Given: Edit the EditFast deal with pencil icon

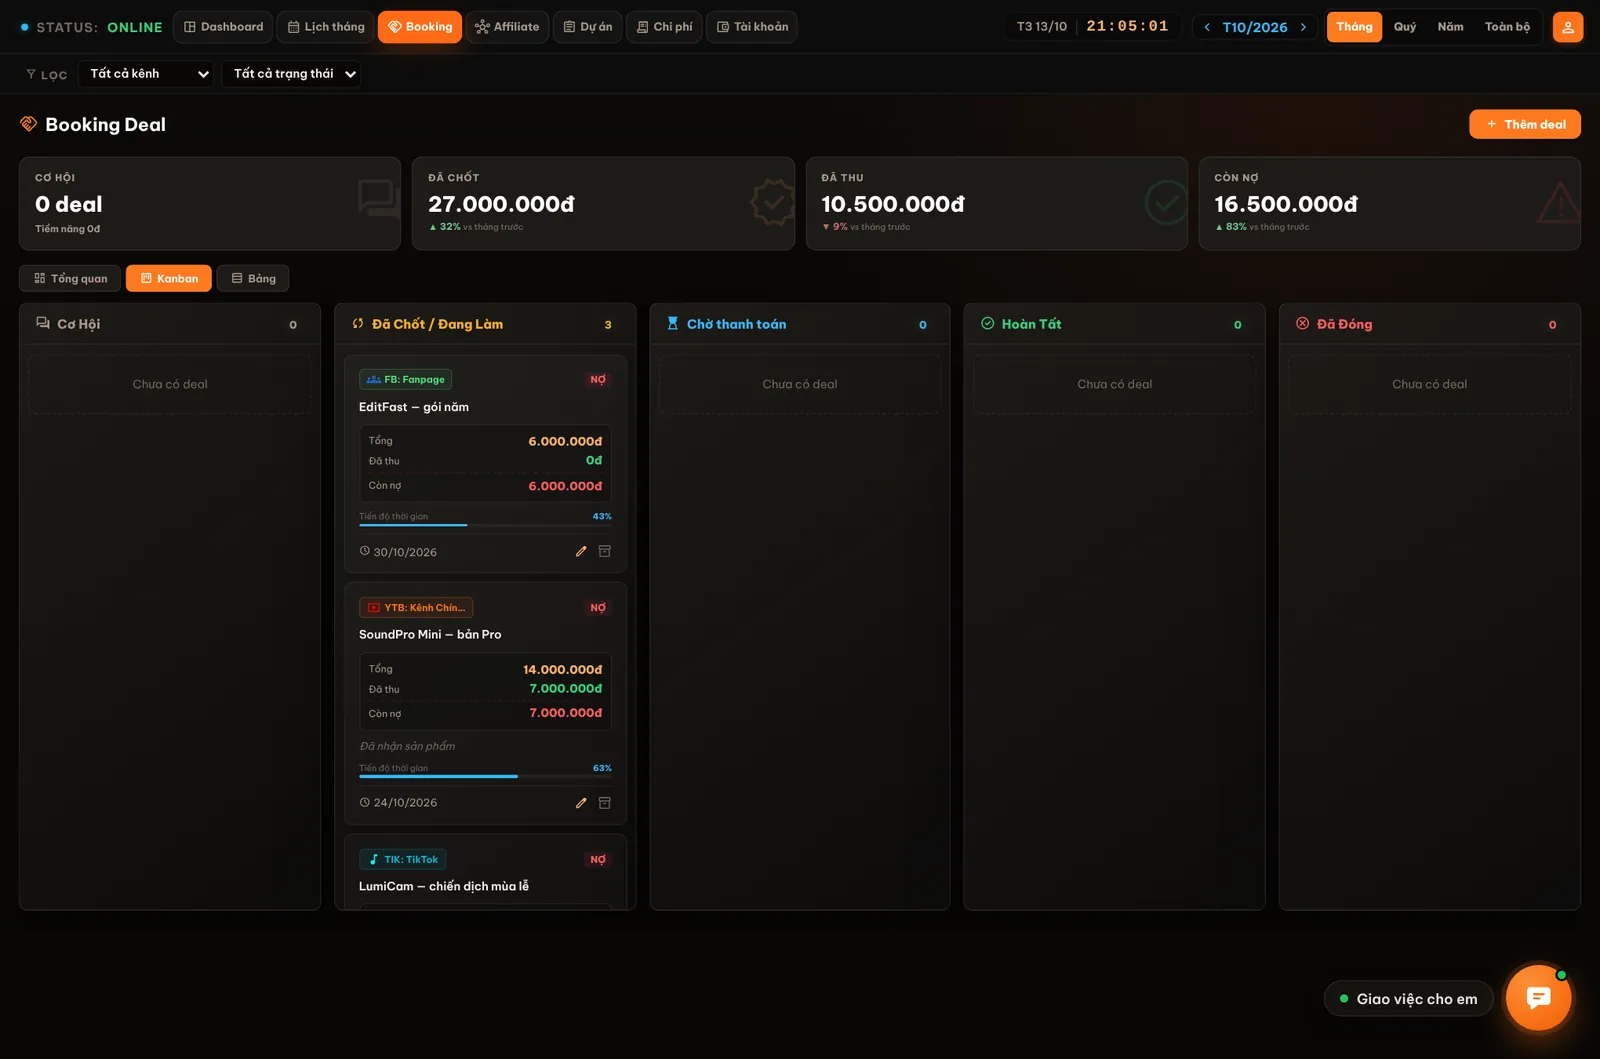Looking at the screenshot, I should pos(581,551).
